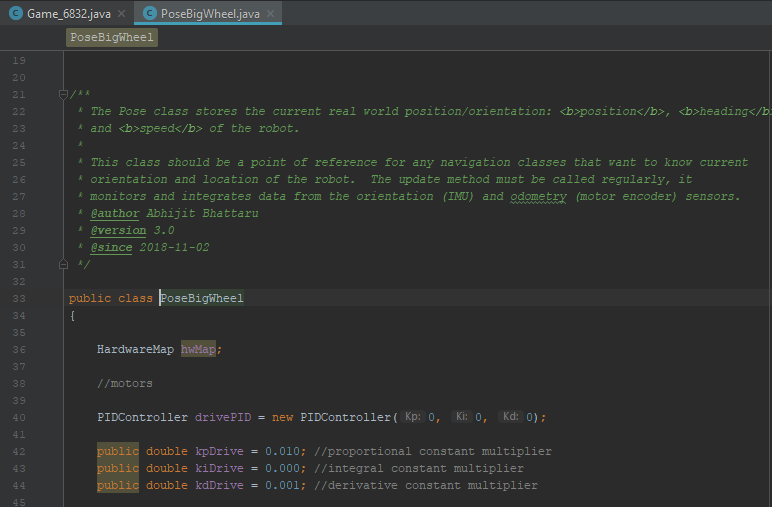Click the Kd: parameter hint

(510, 416)
